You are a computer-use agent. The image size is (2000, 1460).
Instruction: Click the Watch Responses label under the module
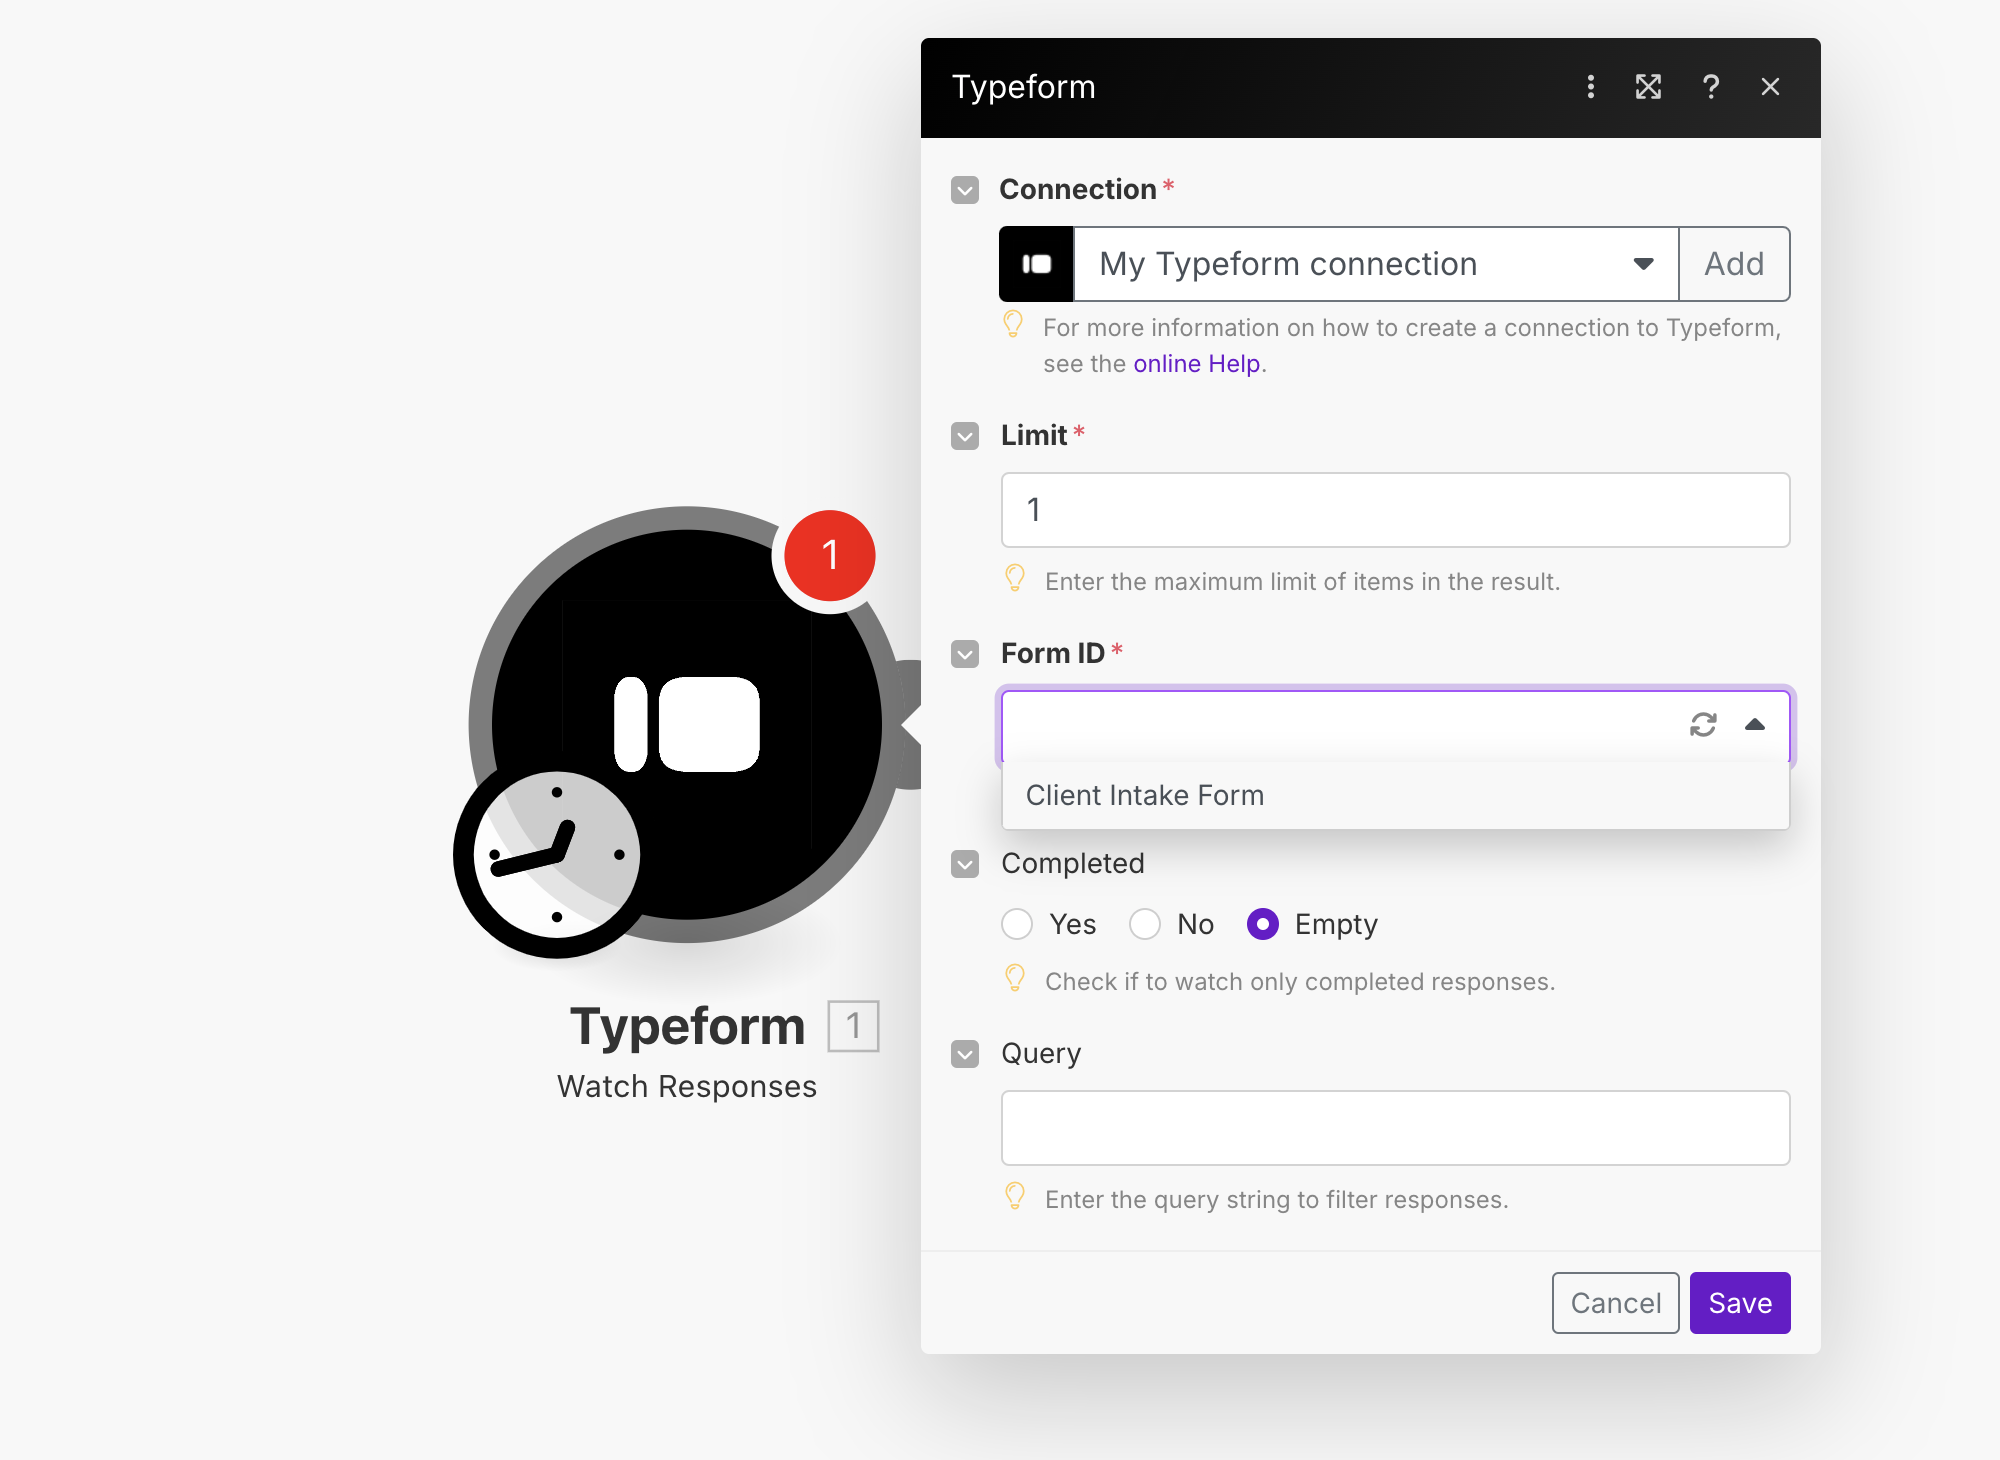[x=687, y=1087]
